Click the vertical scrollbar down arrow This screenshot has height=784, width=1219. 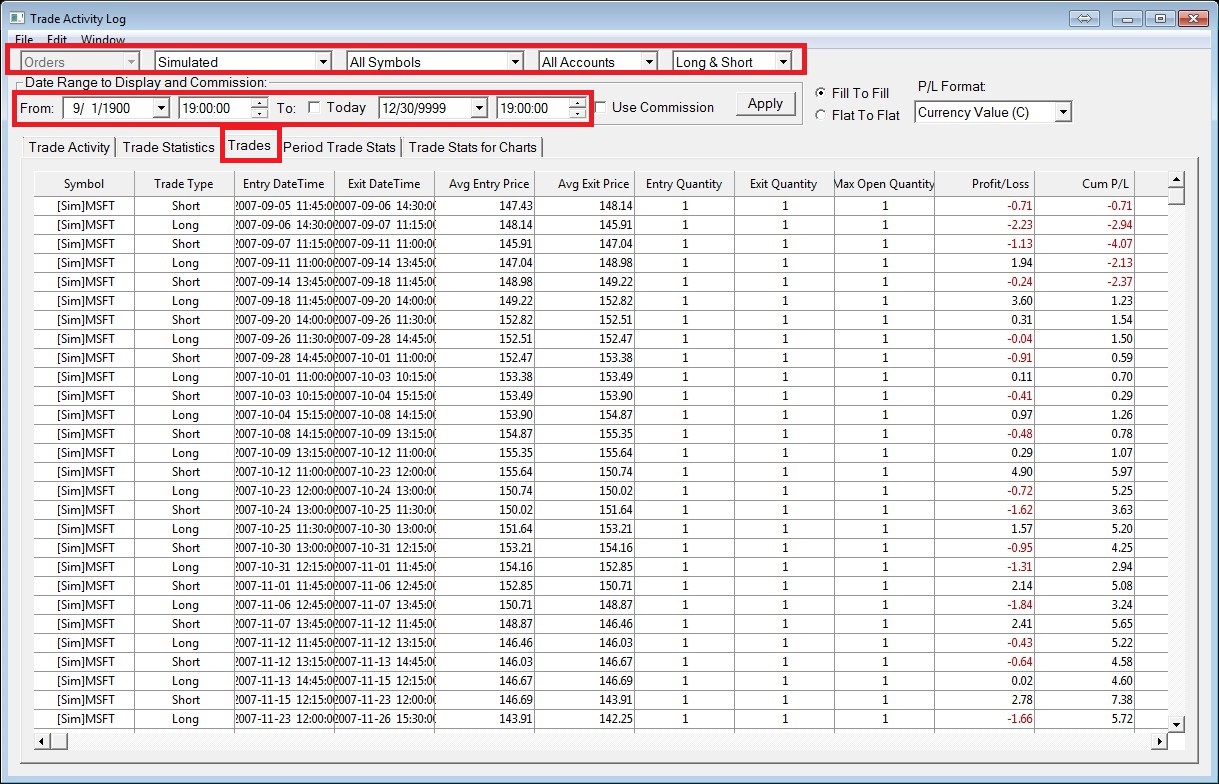[1177, 724]
